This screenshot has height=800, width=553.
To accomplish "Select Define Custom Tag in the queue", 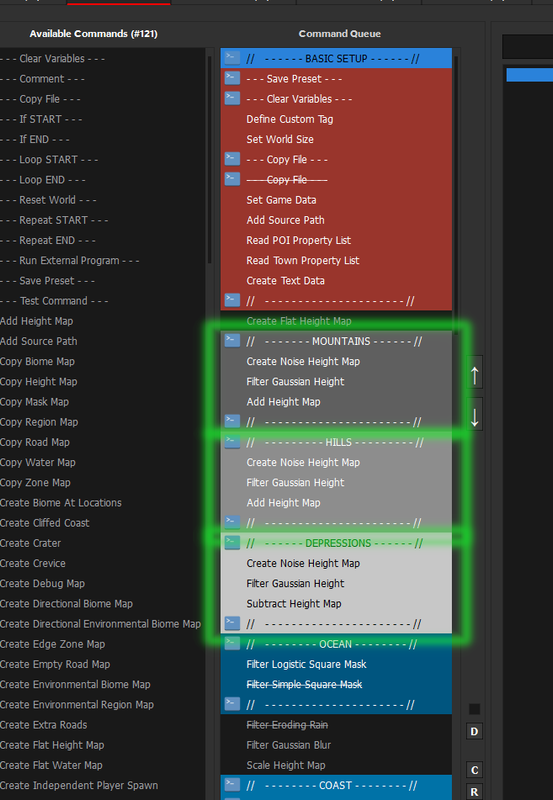I will pyautogui.click(x=336, y=119).
